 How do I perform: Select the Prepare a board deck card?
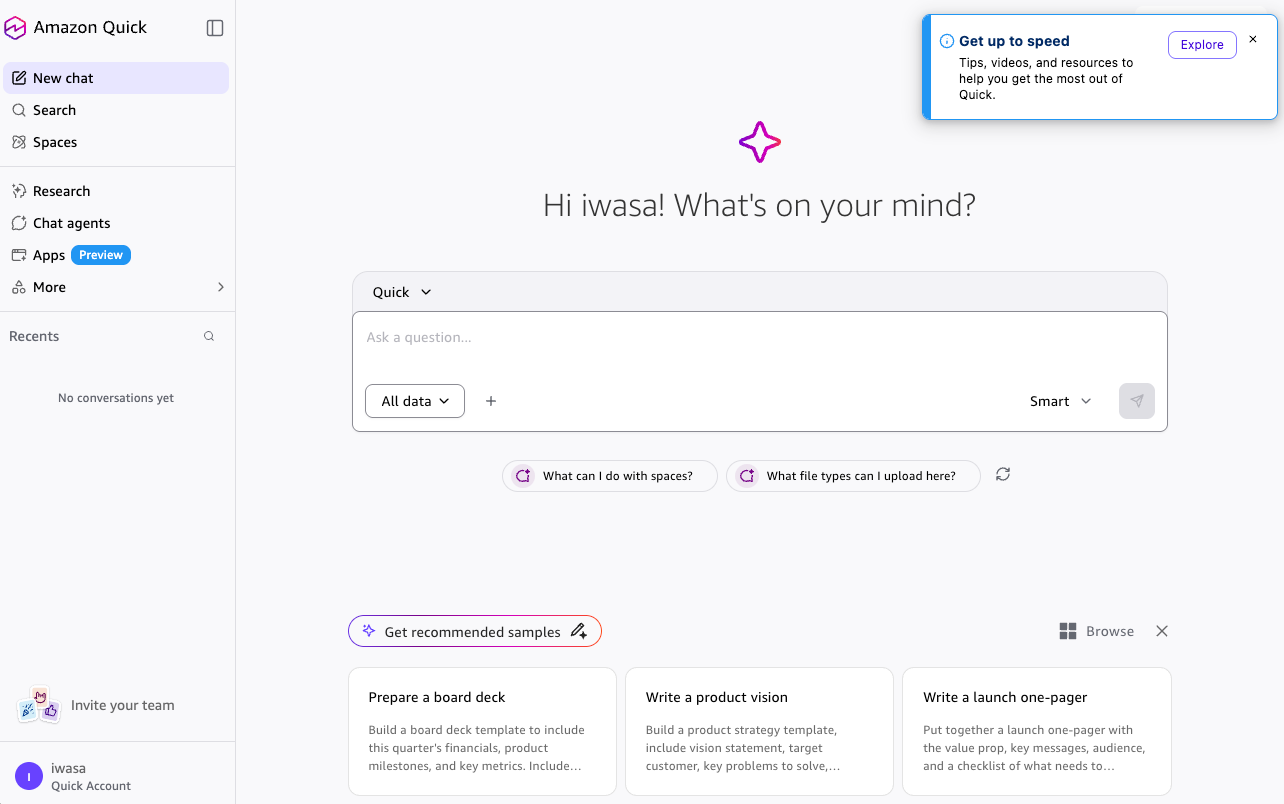point(482,731)
